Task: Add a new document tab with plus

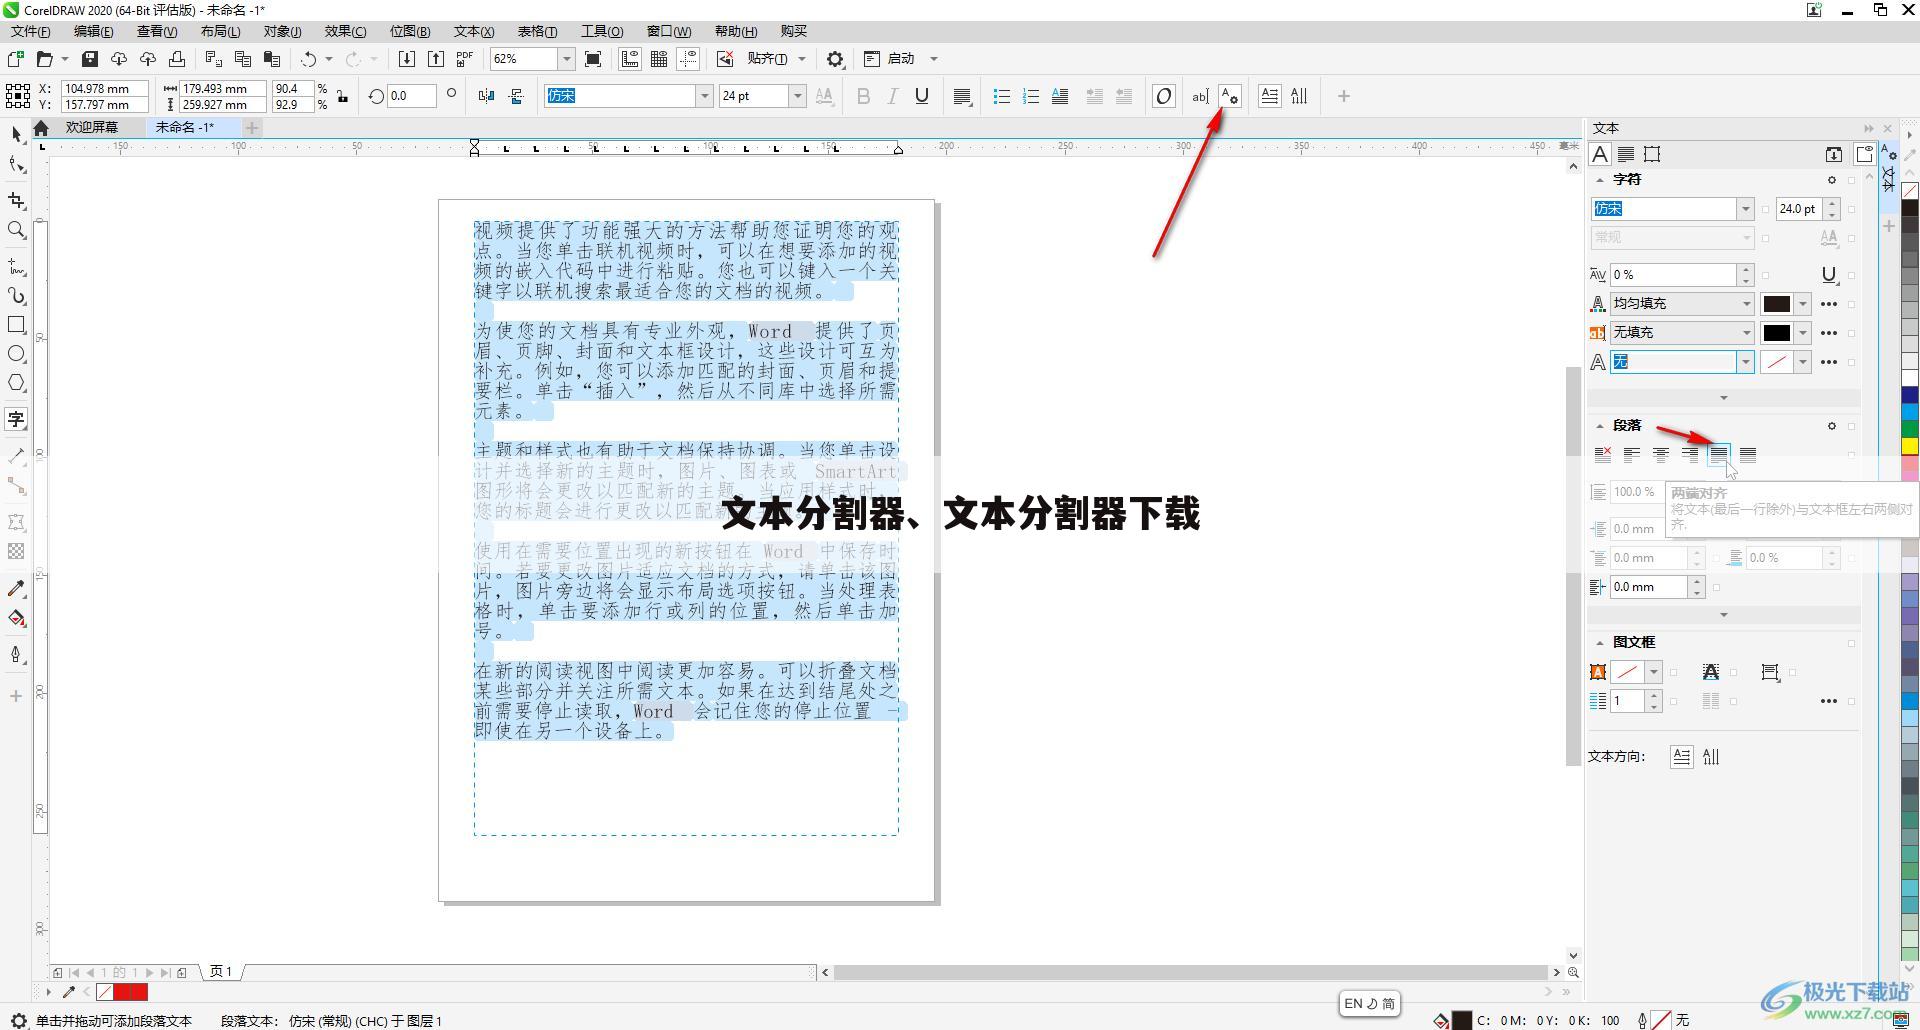Action: pyautogui.click(x=252, y=127)
